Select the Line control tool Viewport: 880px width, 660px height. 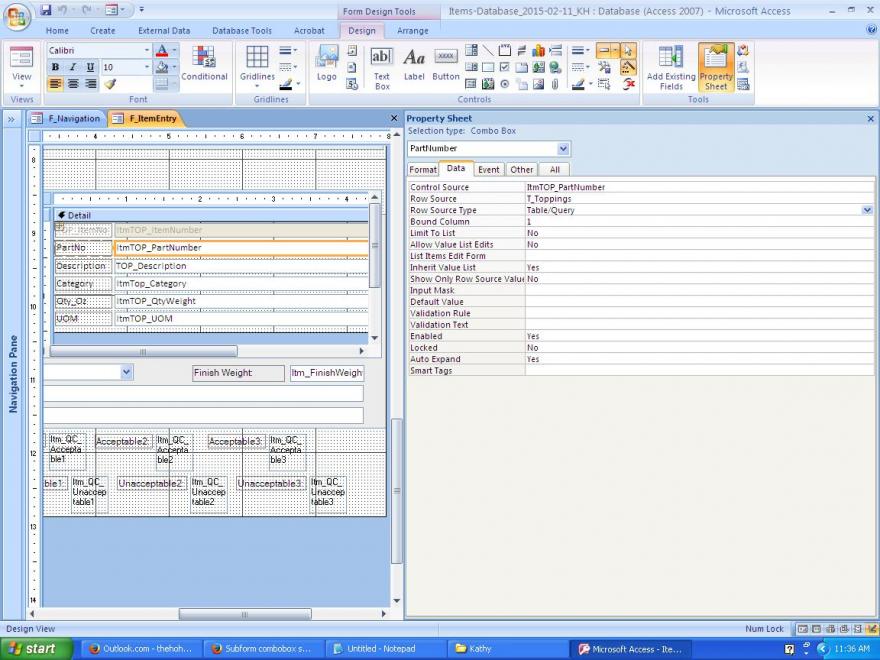pos(488,51)
